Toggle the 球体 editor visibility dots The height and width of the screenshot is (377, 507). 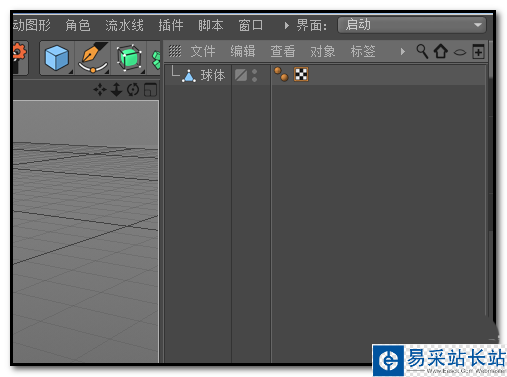click(254, 75)
